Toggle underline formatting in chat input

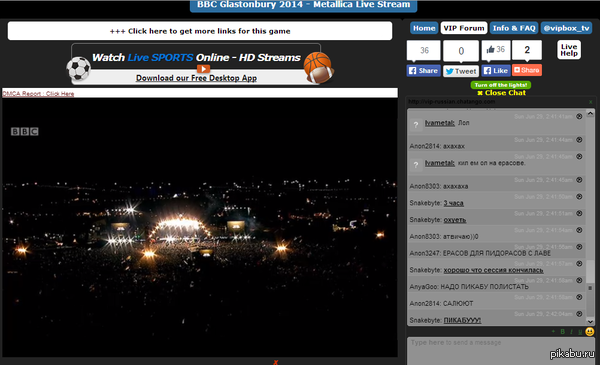coord(580,332)
